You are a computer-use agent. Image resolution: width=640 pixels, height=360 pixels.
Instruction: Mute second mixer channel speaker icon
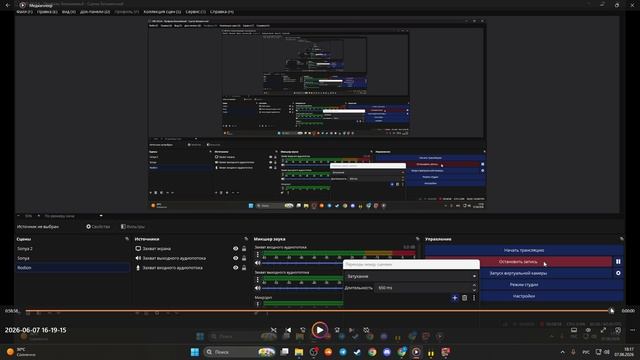click(258, 288)
